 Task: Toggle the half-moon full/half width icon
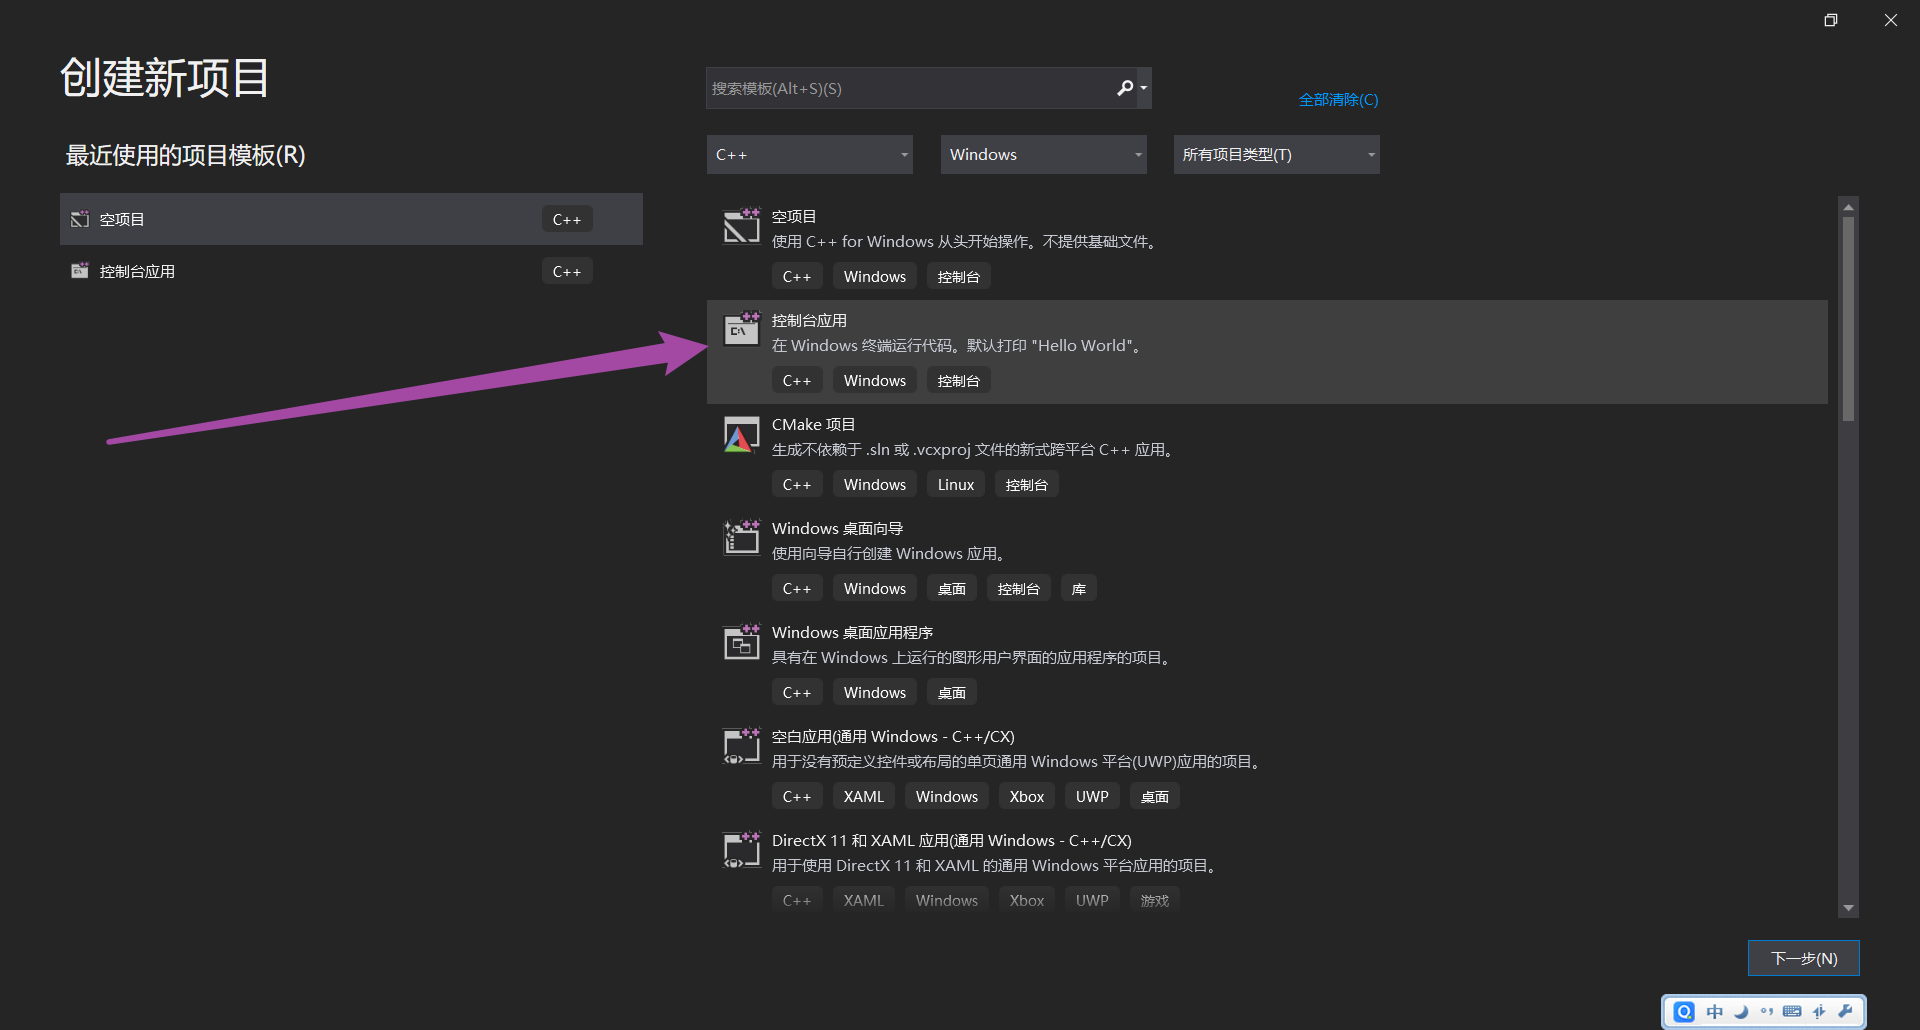[x=1741, y=1012]
